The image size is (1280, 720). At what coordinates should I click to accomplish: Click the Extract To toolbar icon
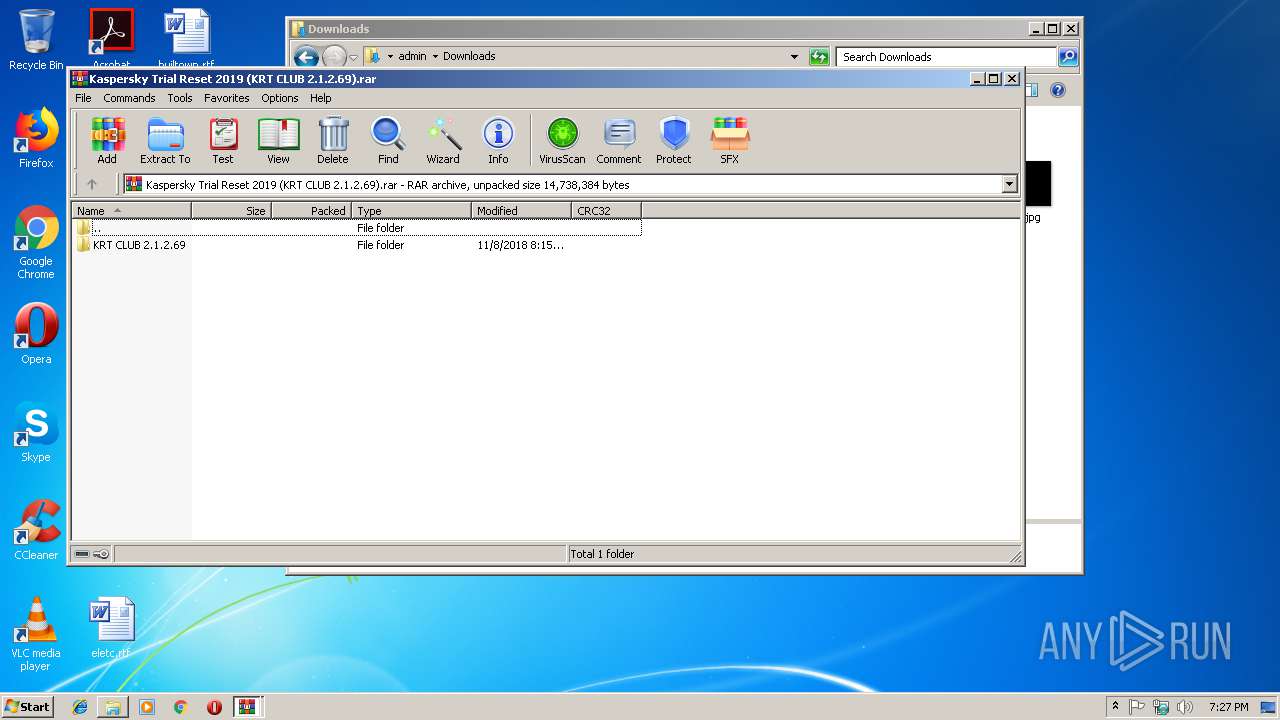tap(165, 140)
